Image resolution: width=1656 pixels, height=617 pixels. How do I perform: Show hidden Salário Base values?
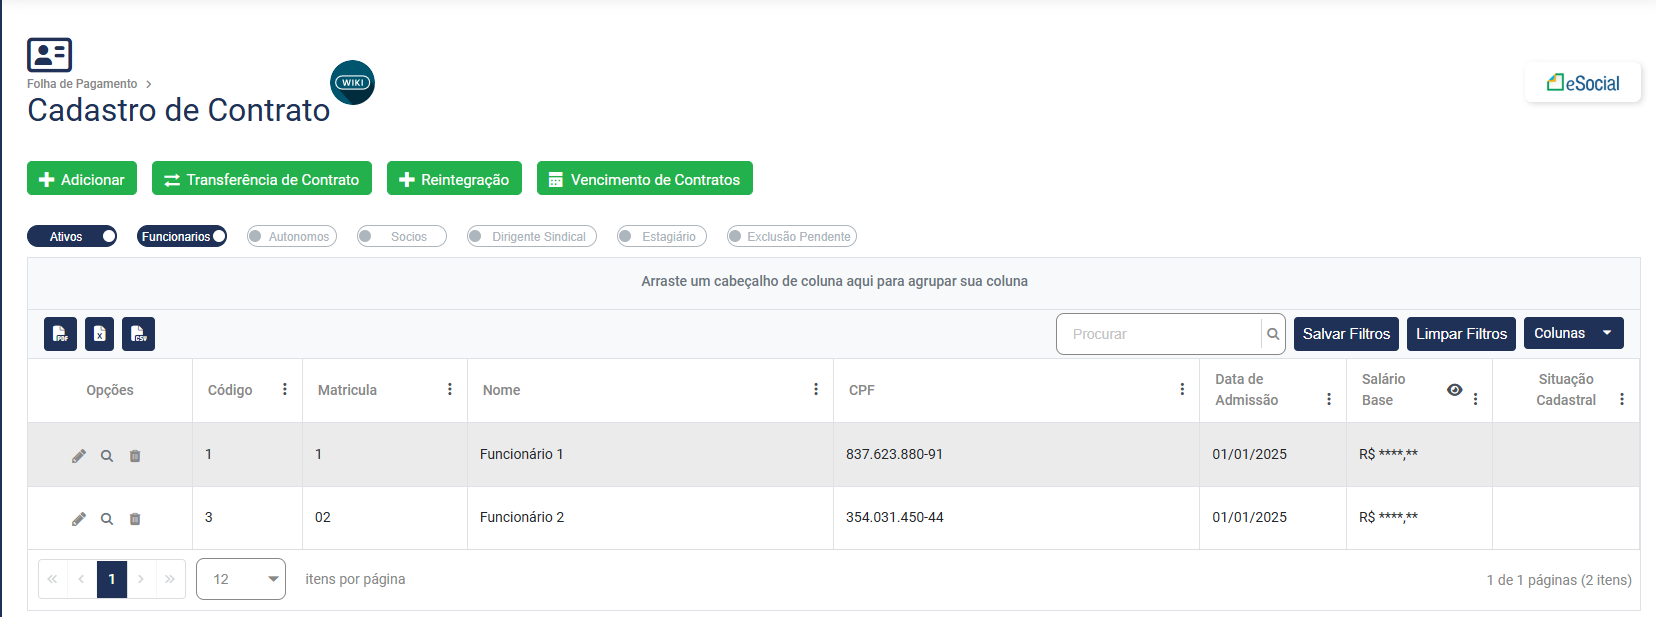pyautogui.click(x=1454, y=390)
